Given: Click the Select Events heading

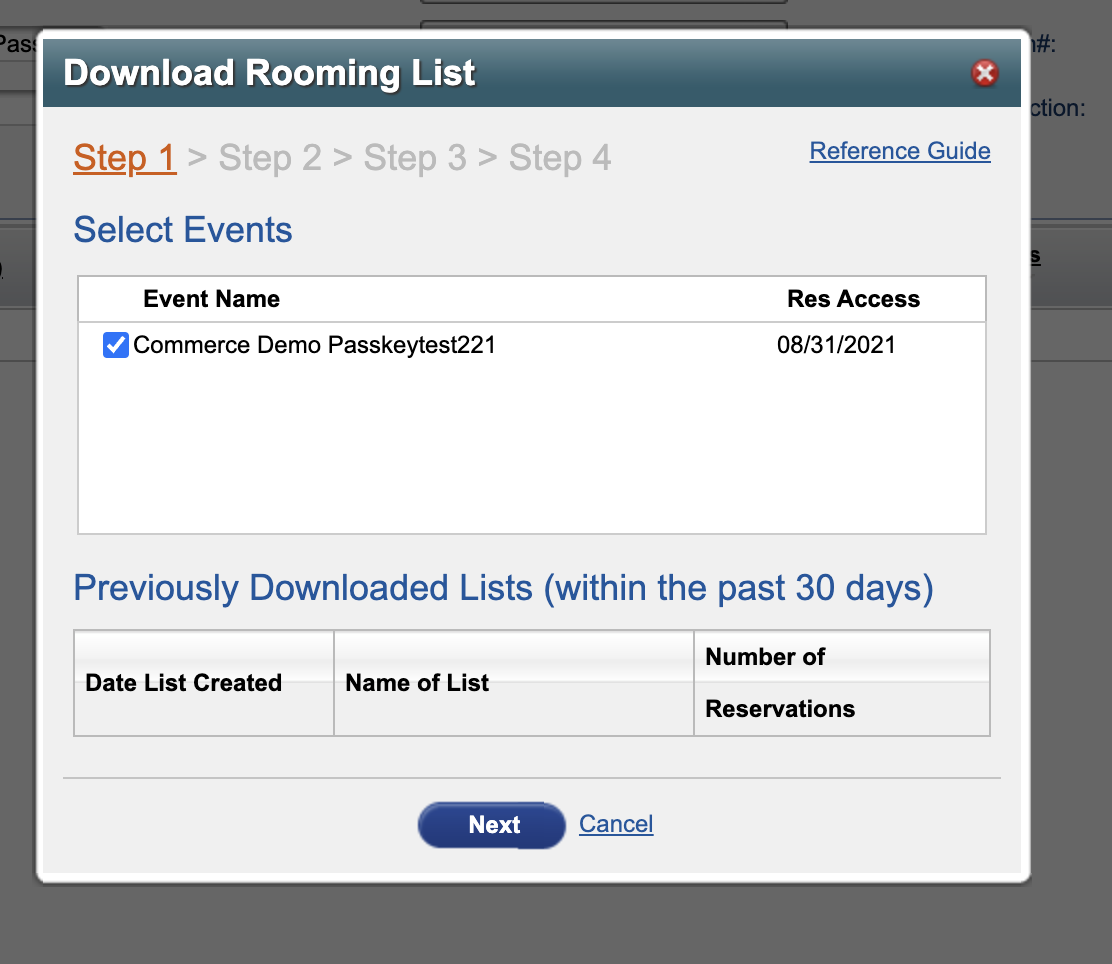Looking at the screenshot, I should tap(183, 230).
